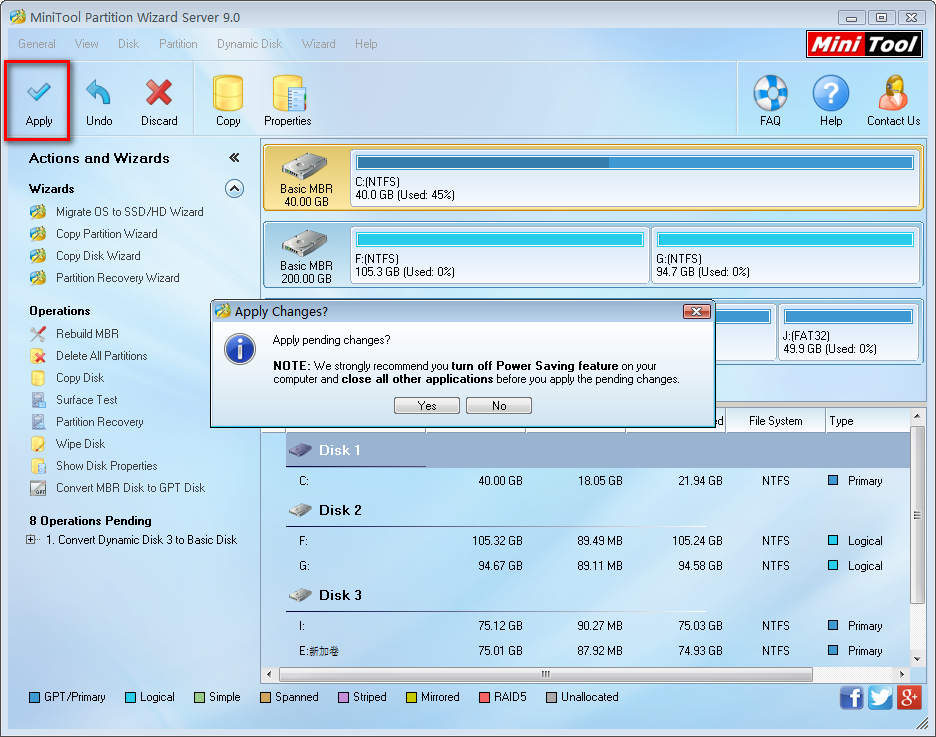This screenshot has width=936, height=737.
Task: Select partition F: in the list
Action: (598, 541)
